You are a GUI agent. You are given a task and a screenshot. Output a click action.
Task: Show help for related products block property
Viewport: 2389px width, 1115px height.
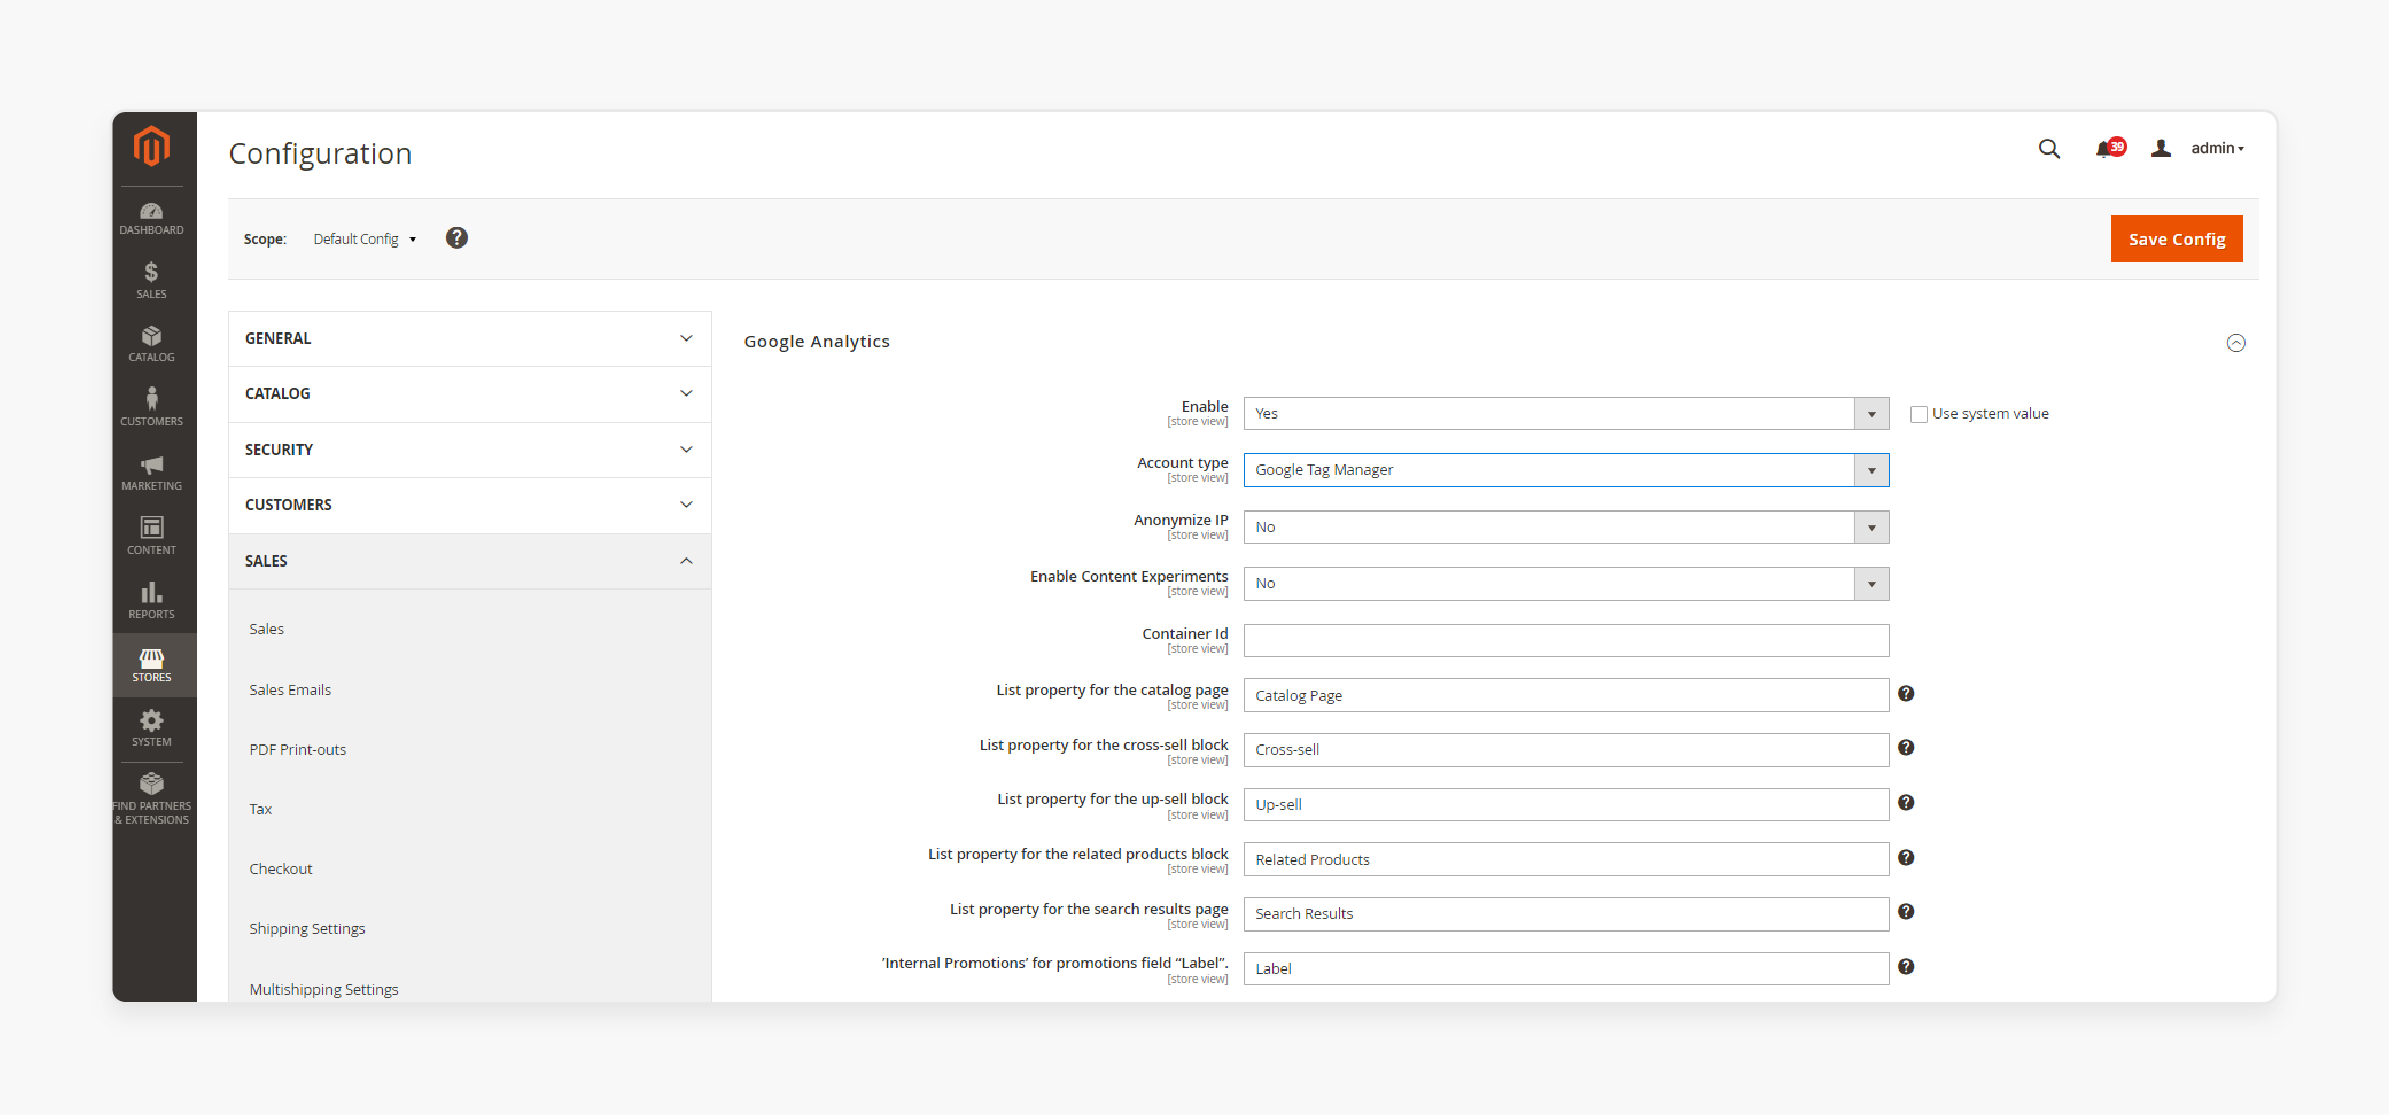[x=1906, y=858]
